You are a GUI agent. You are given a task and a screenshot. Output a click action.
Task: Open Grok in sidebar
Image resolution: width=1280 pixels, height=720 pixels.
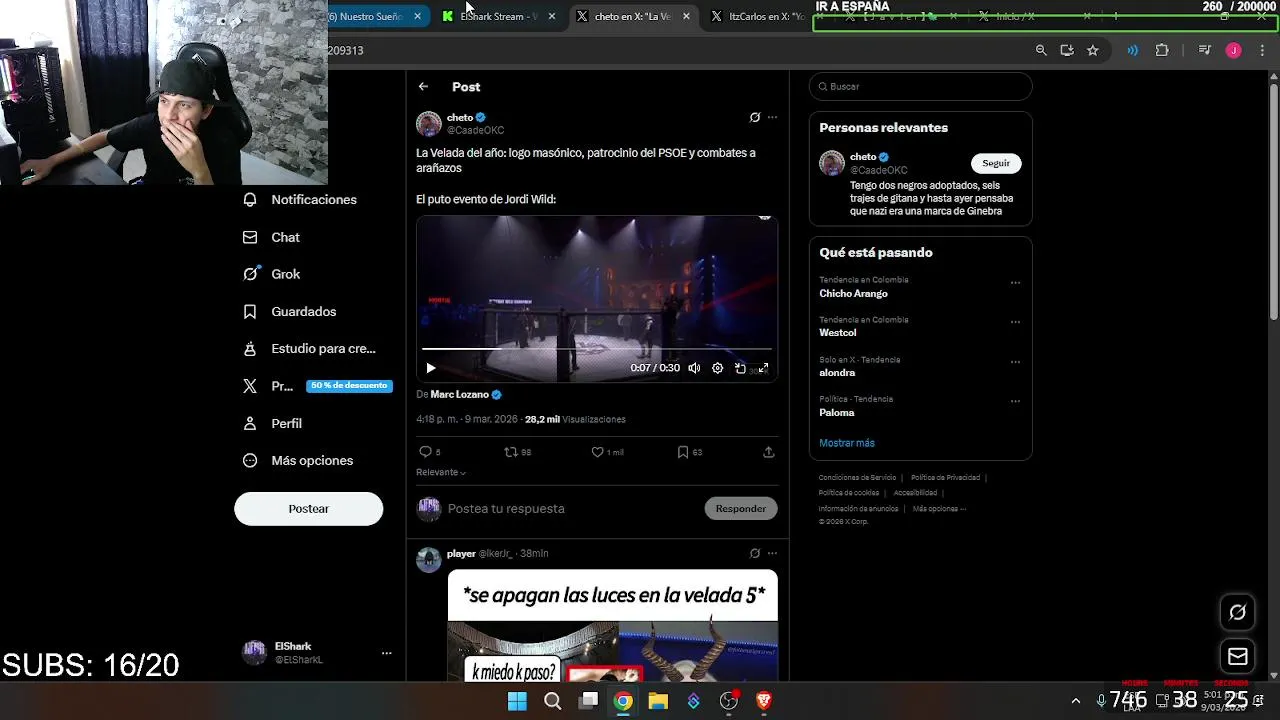coord(272,274)
